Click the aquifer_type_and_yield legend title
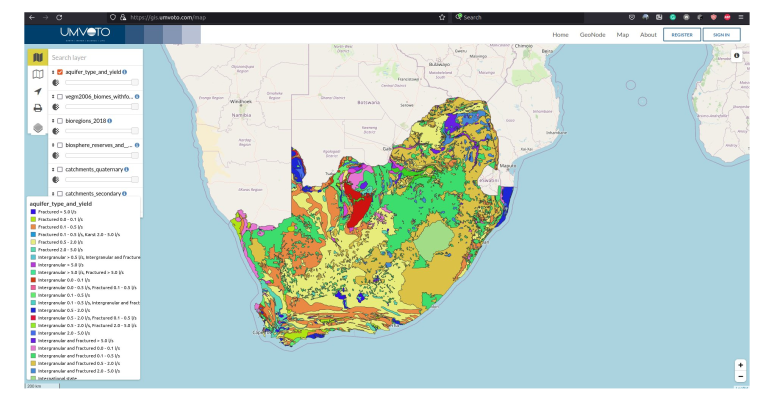The height and width of the screenshot is (399, 769). pos(61,203)
